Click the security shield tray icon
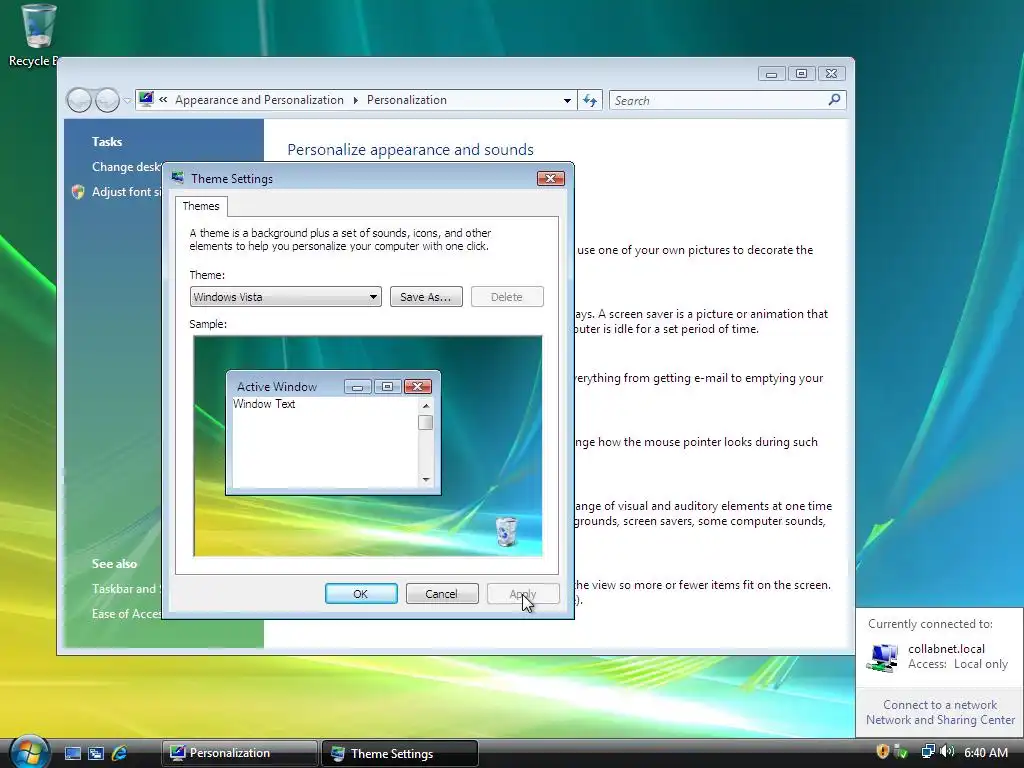This screenshot has height=768, width=1024. [x=882, y=752]
